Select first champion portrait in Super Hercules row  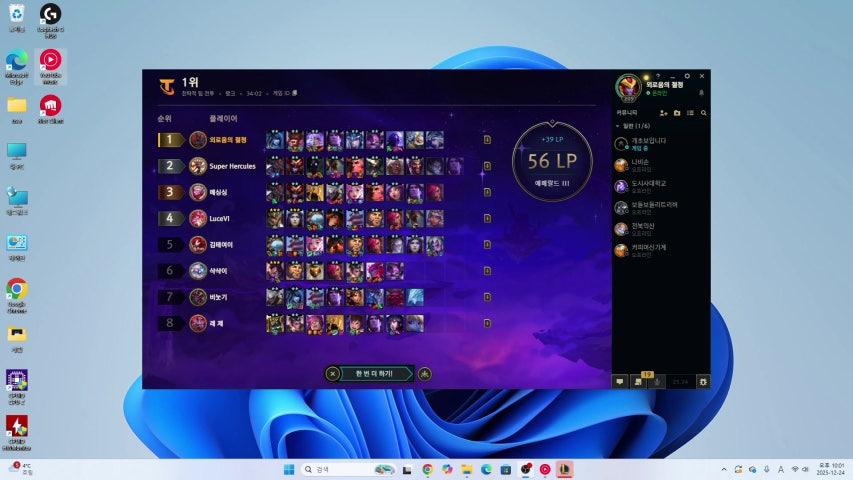click(275, 166)
